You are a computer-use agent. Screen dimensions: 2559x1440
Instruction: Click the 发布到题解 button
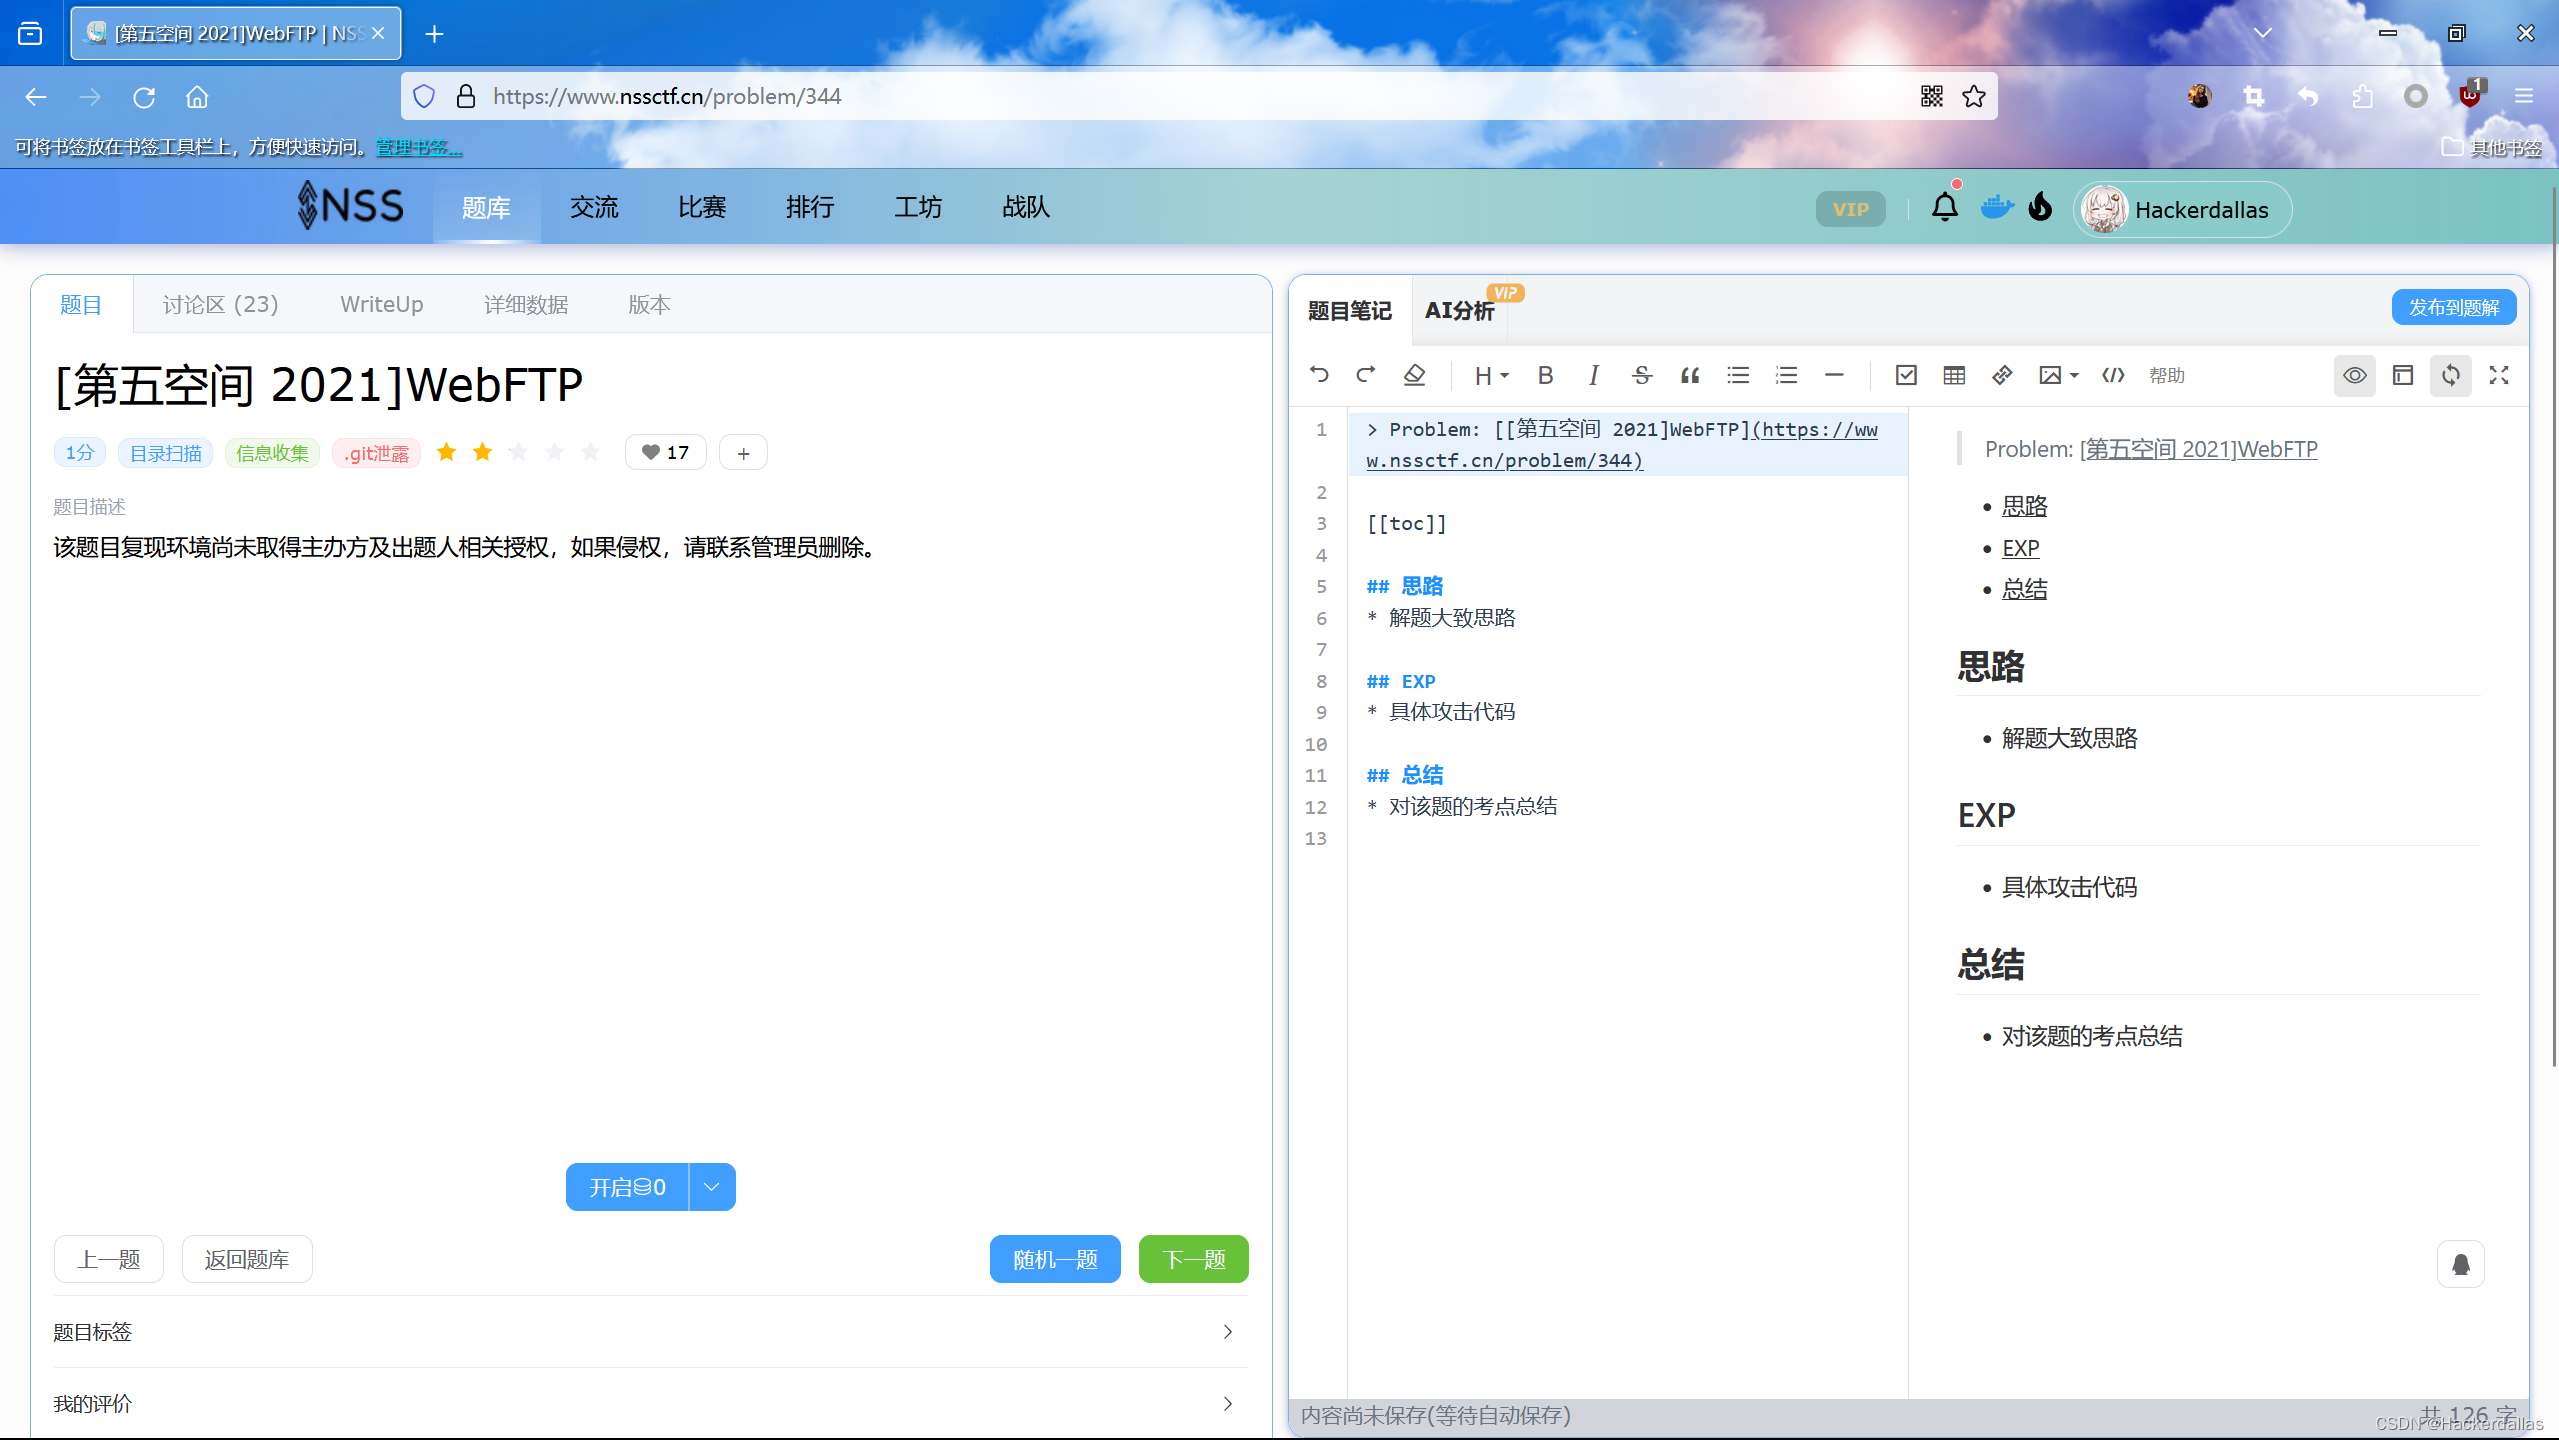click(x=2453, y=307)
